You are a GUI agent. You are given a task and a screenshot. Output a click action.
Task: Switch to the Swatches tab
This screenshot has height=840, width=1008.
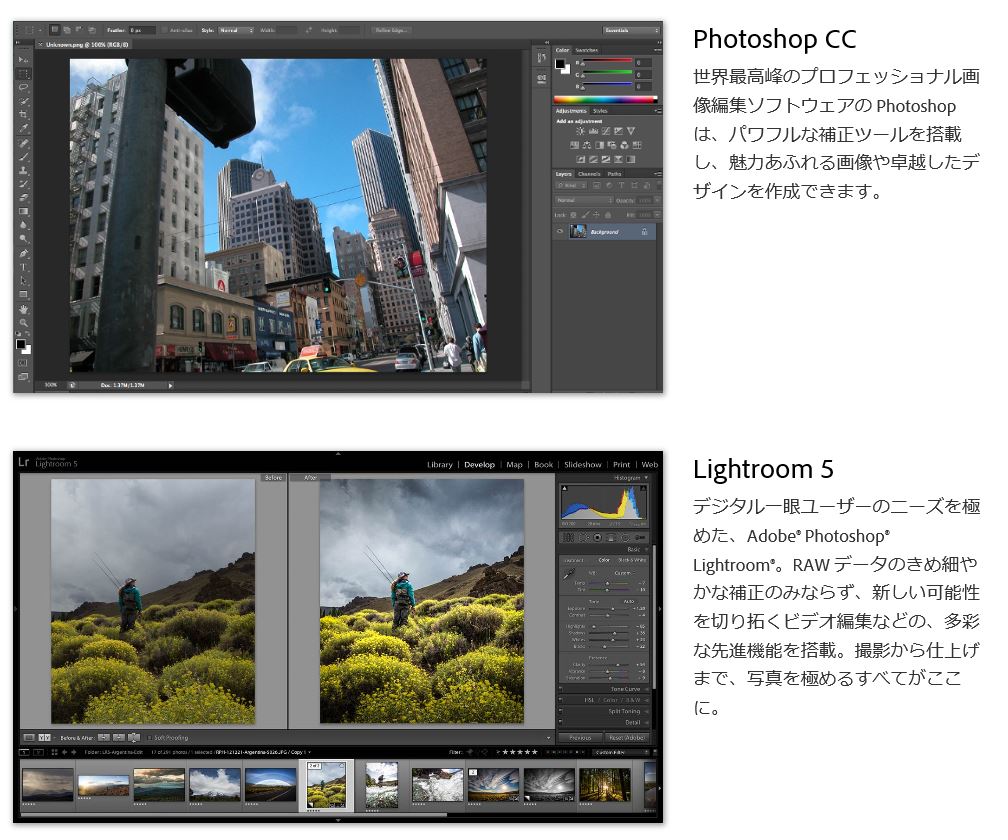[587, 50]
